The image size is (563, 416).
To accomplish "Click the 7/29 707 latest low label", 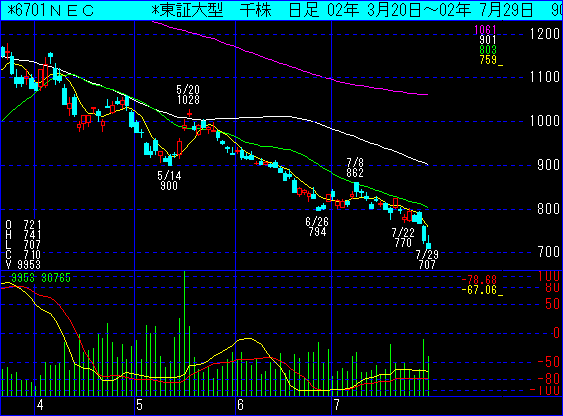I will point(427,260).
